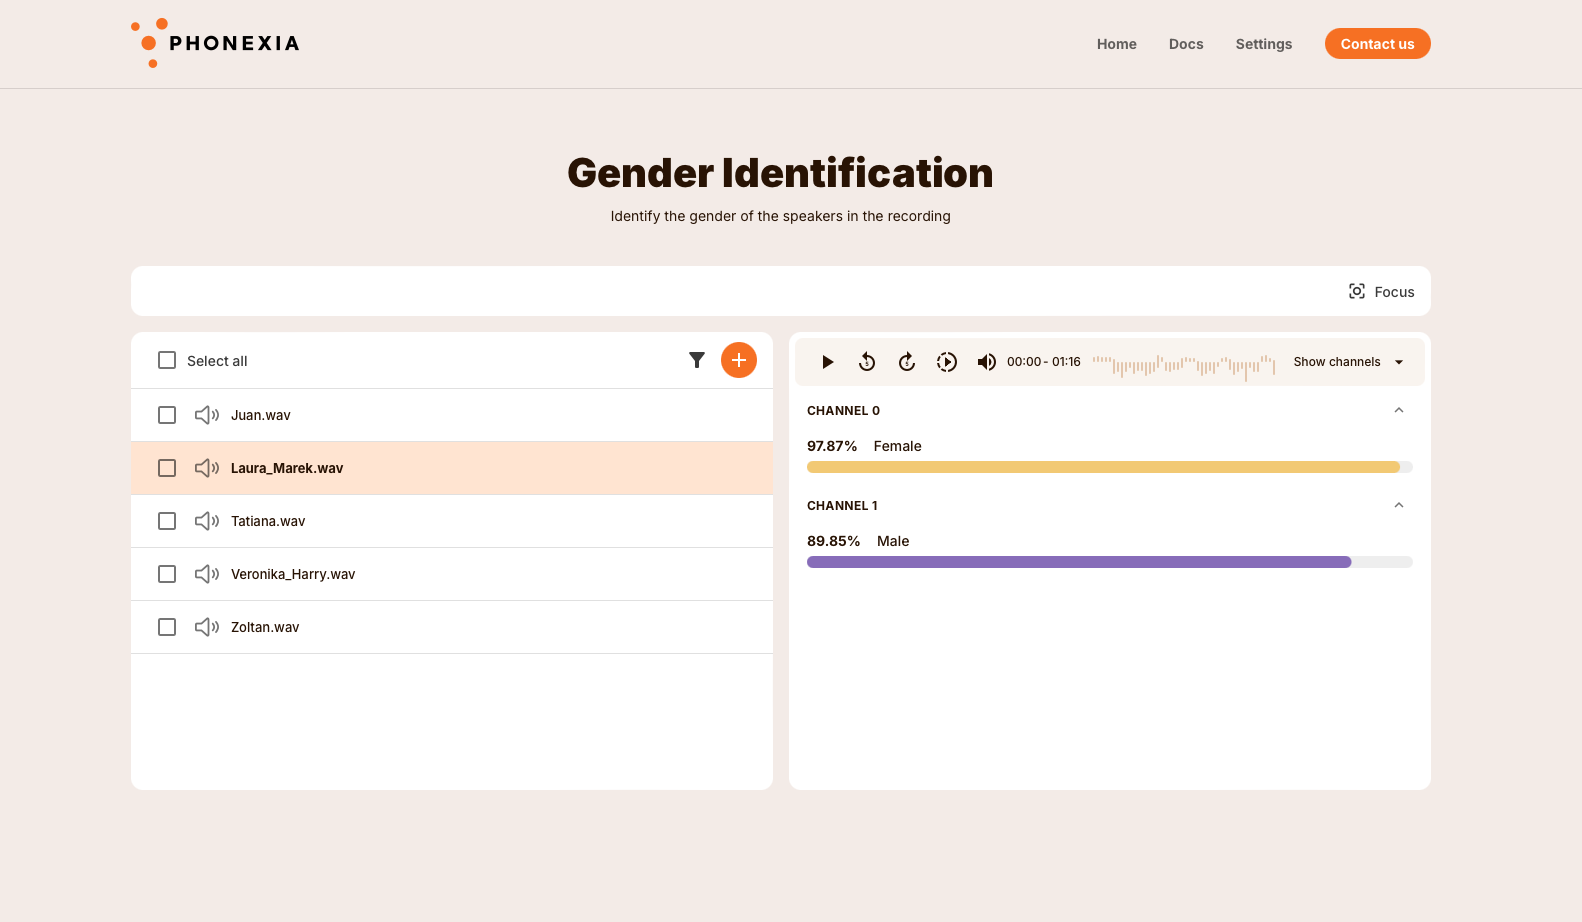Check the Zoltan.wav checkbox
1582x922 pixels.
pyautogui.click(x=167, y=627)
